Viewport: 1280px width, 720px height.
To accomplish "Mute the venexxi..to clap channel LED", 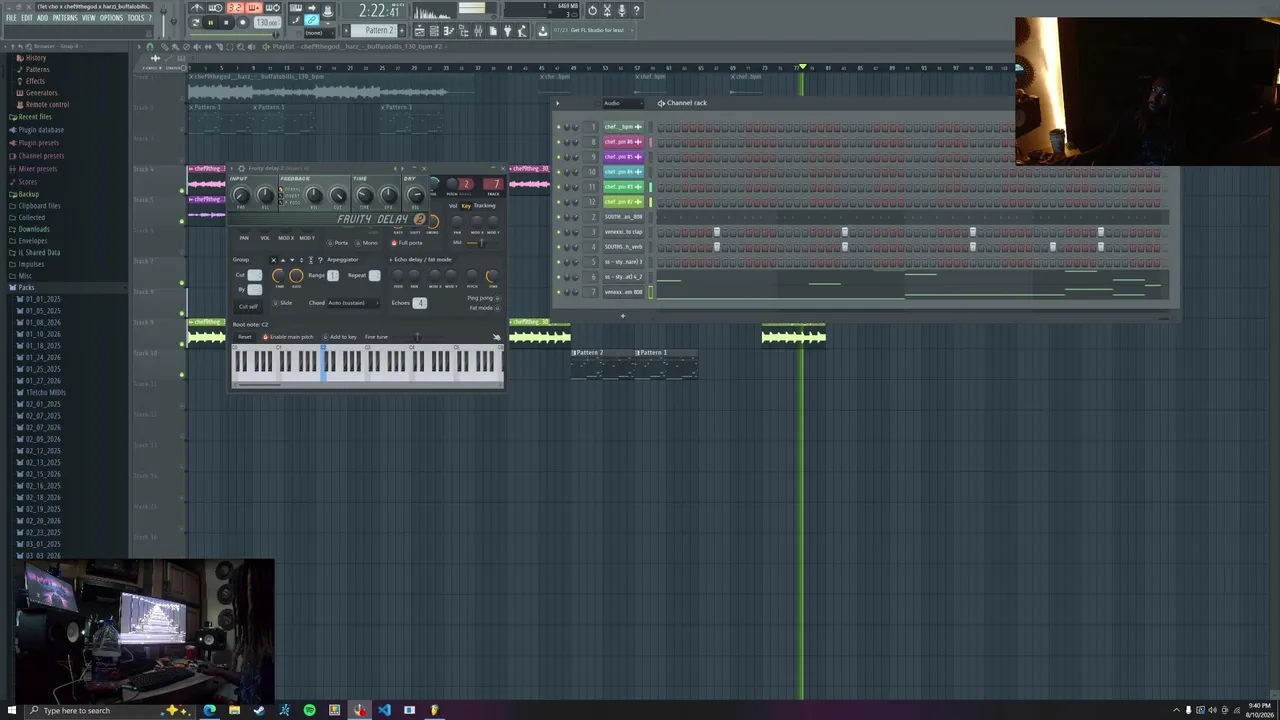I will click(x=558, y=232).
